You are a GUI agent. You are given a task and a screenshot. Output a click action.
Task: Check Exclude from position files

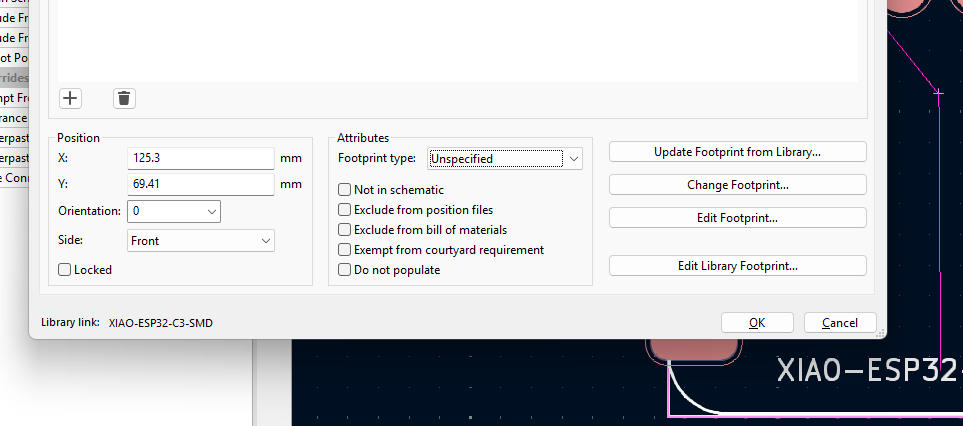(x=345, y=210)
